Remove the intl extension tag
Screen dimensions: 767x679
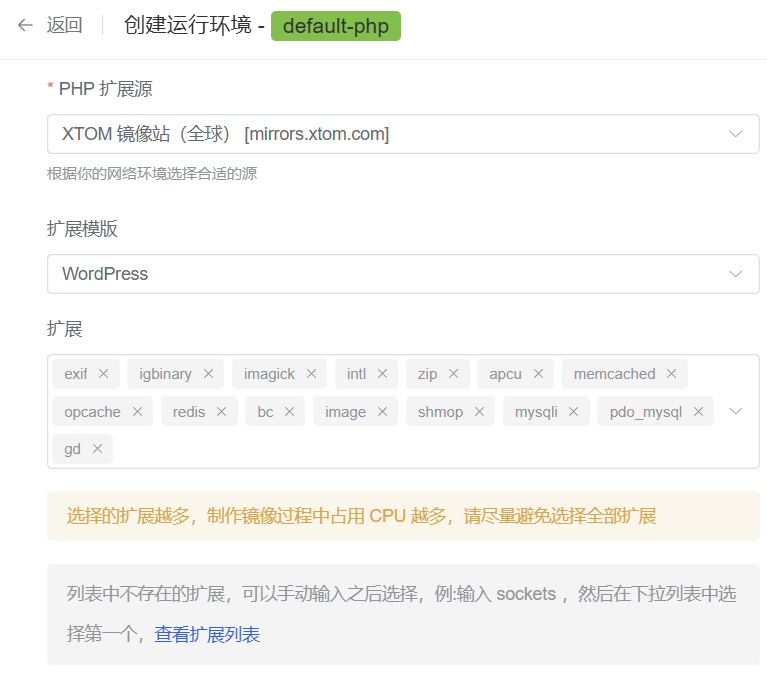tap(383, 374)
